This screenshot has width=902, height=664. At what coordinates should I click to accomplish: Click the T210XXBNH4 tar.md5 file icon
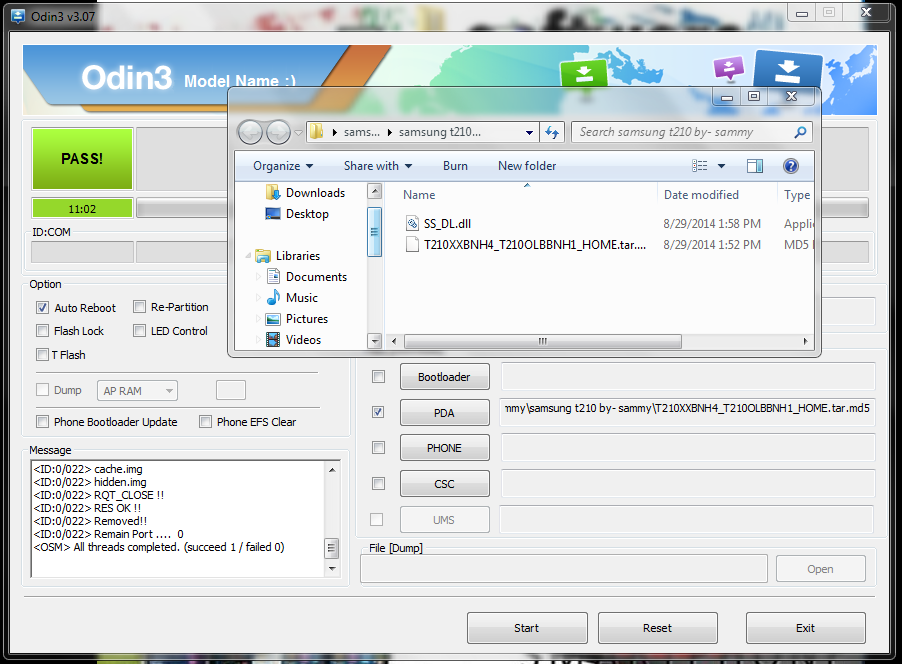click(412, 245)
